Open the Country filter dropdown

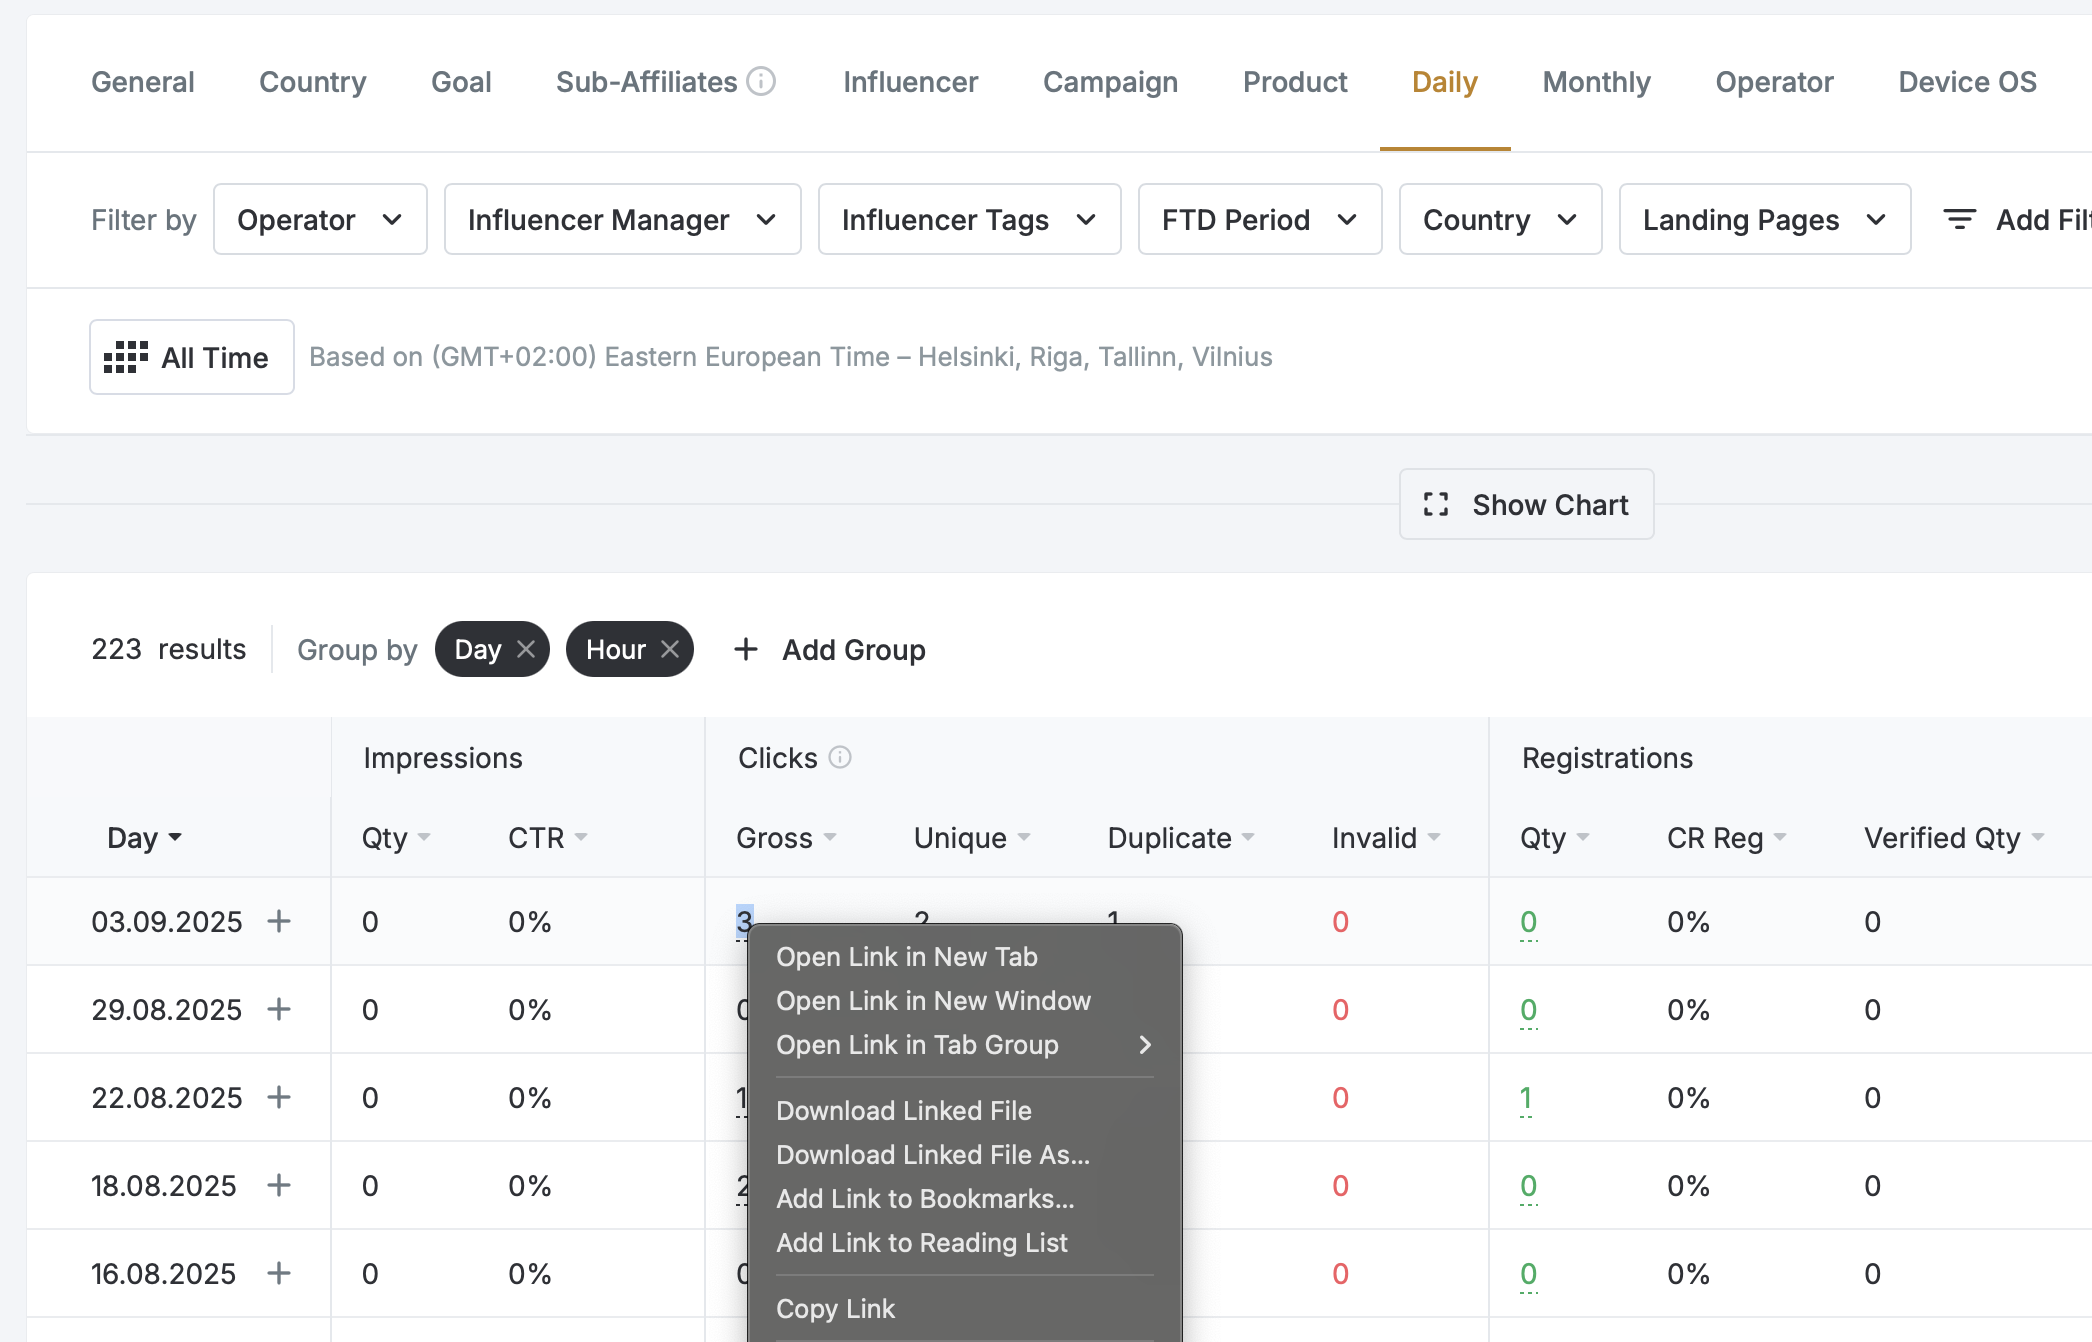pyautogui.click(x=1500, y=219)
